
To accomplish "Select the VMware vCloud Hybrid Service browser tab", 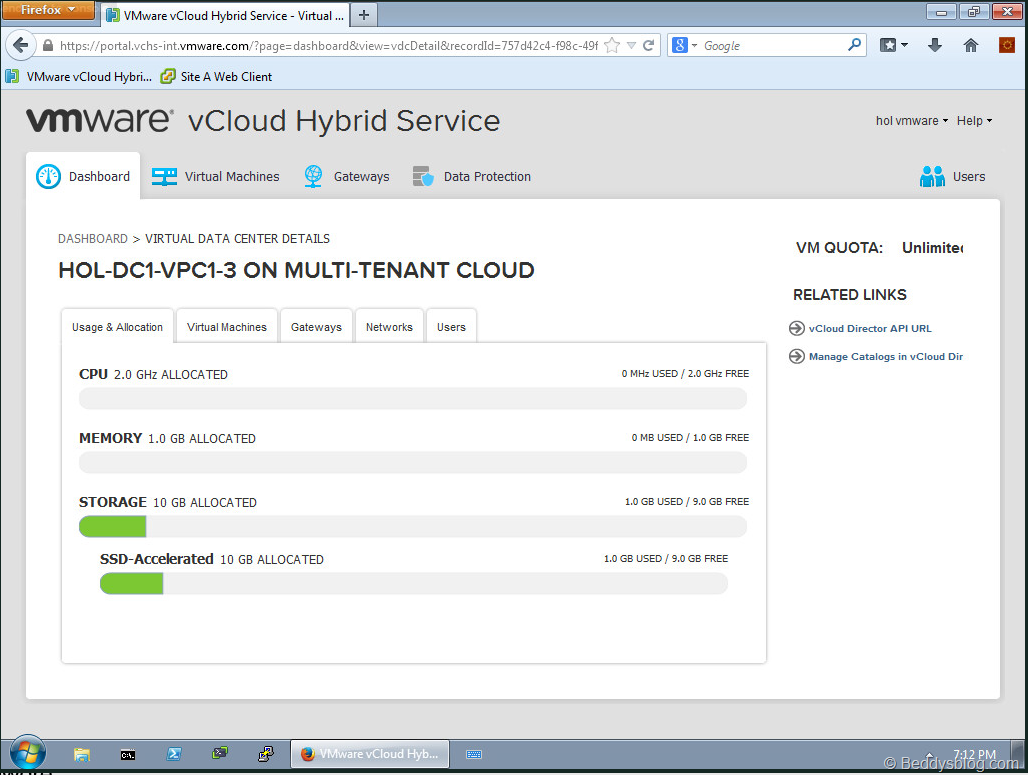I will tap(225, 15).
